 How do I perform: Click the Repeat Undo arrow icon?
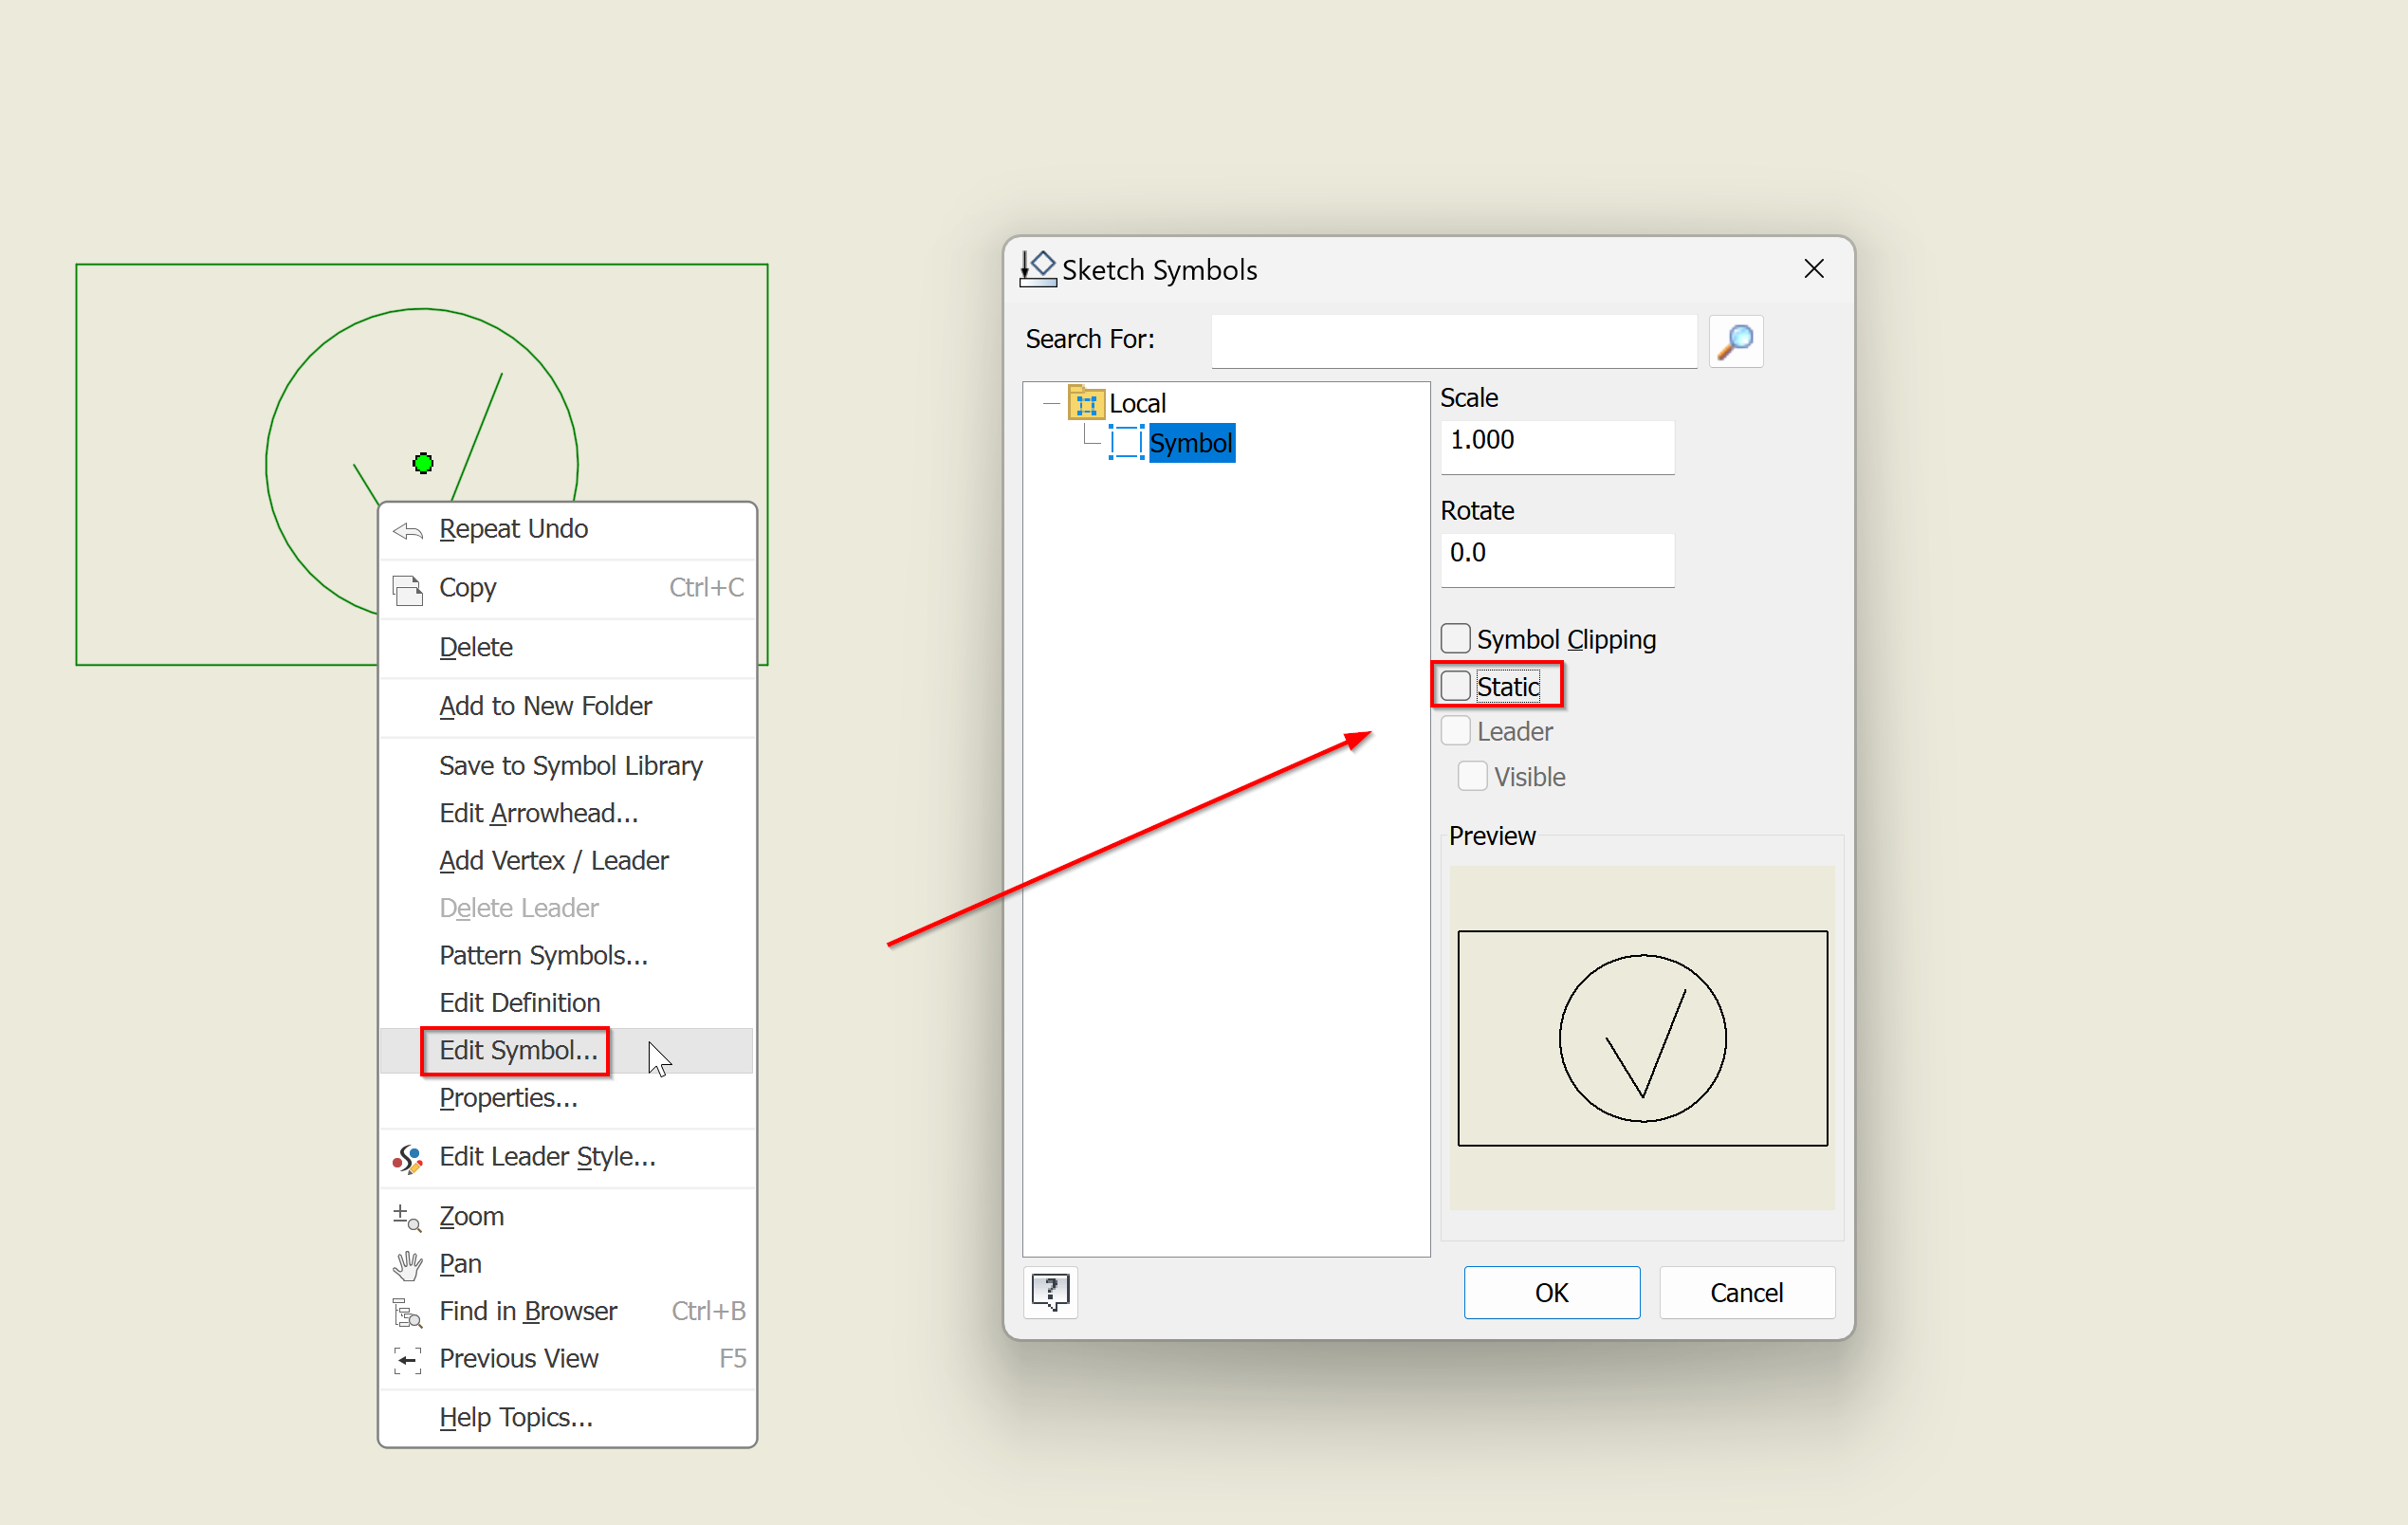tap(407, 530)
